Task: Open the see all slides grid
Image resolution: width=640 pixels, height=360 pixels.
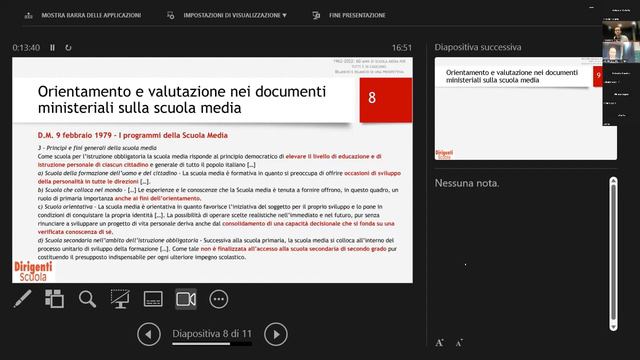Action: coord(54,299)
